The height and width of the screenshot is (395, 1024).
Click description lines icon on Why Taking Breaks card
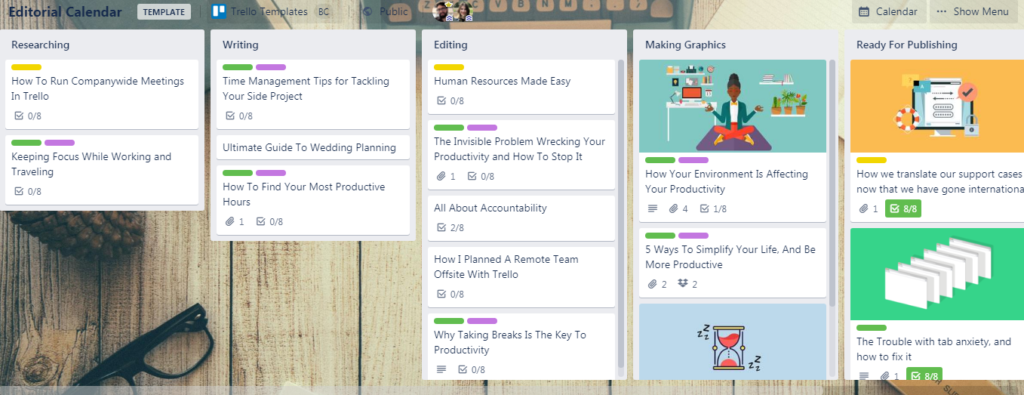441,370
